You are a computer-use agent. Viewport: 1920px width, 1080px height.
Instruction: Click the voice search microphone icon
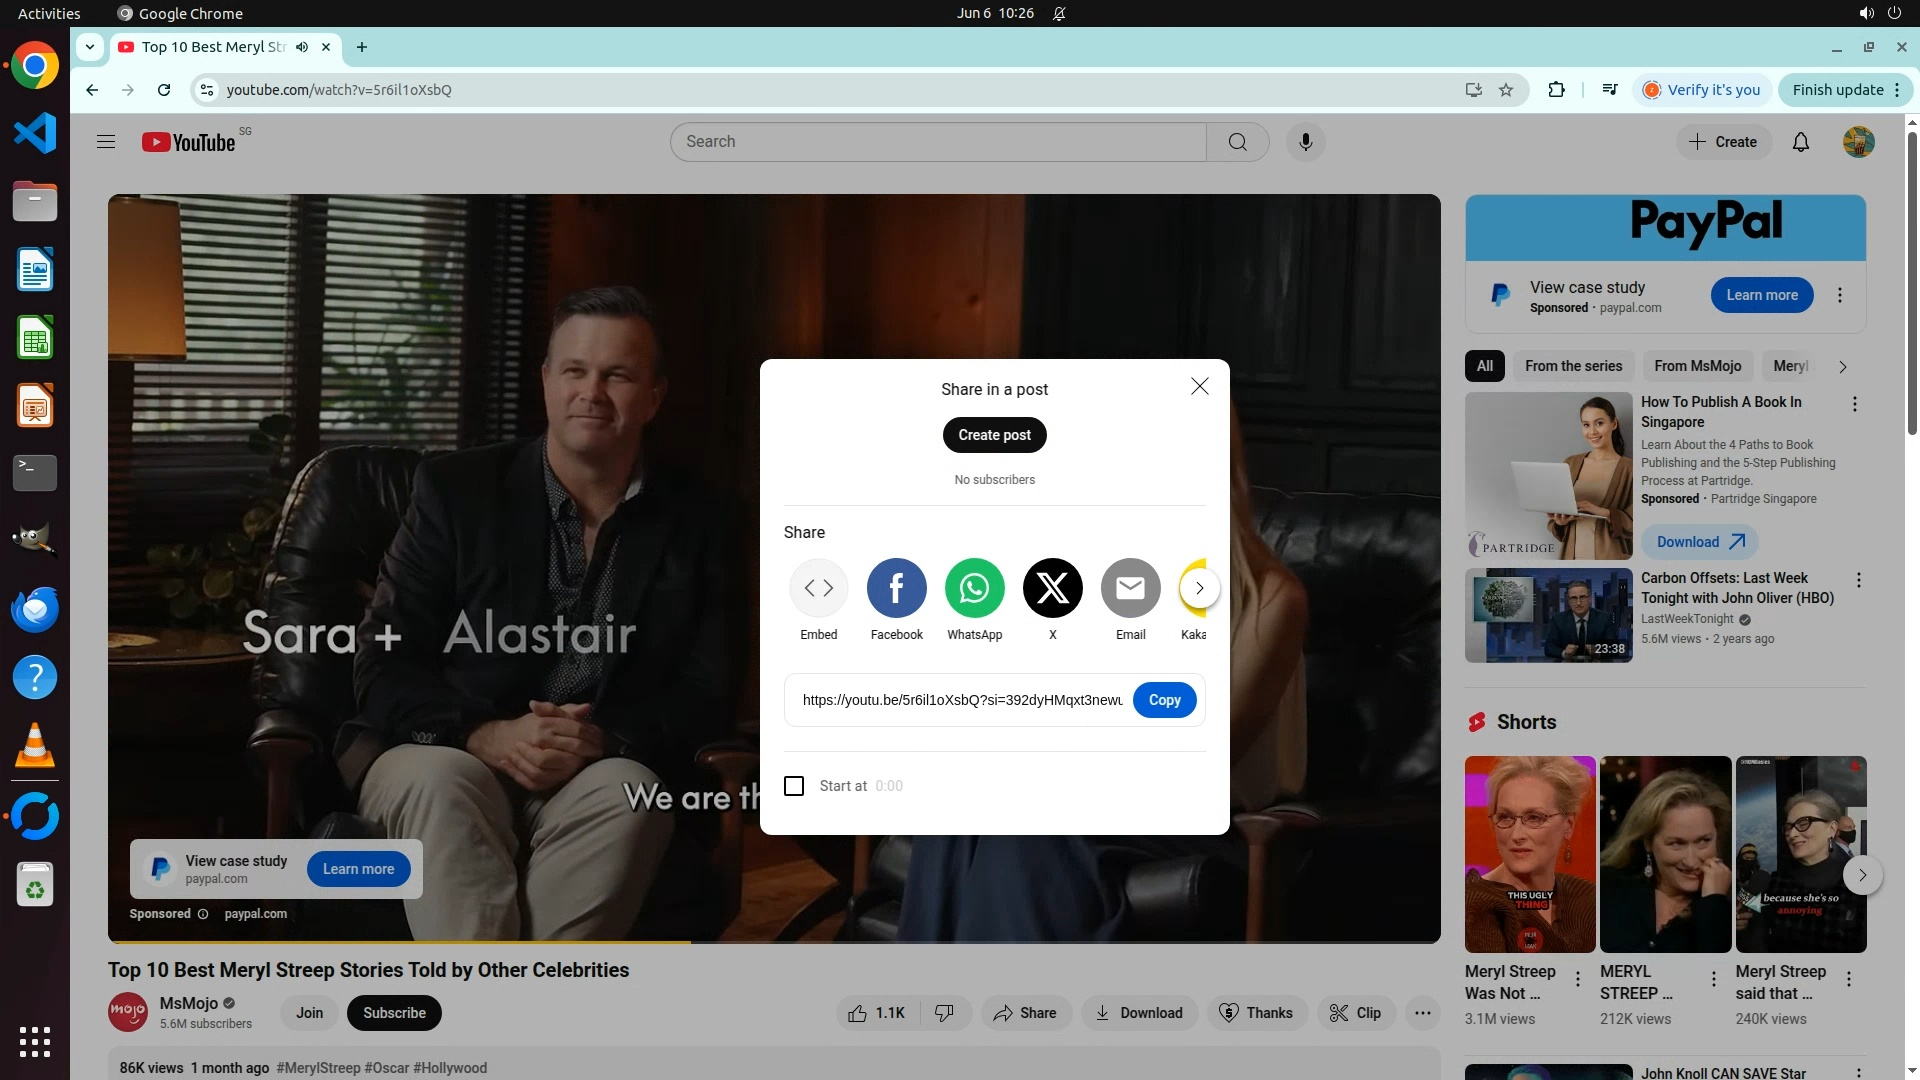(x=1305, y=142)
